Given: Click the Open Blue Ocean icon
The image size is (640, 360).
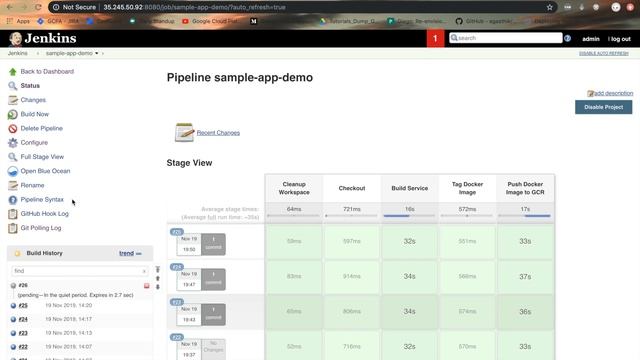Looking at the screenshot, I should point(13,171).
